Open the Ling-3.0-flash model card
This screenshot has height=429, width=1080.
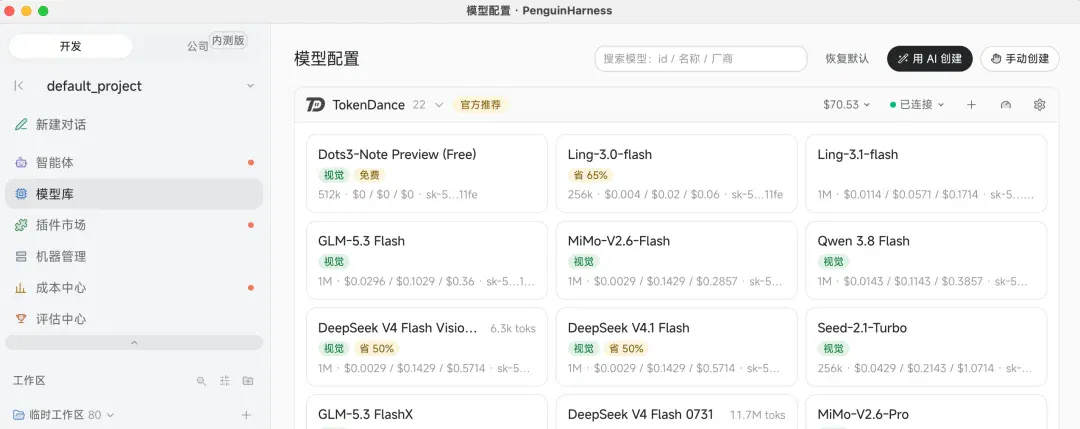pyautogui.click(x=676, y=174)
